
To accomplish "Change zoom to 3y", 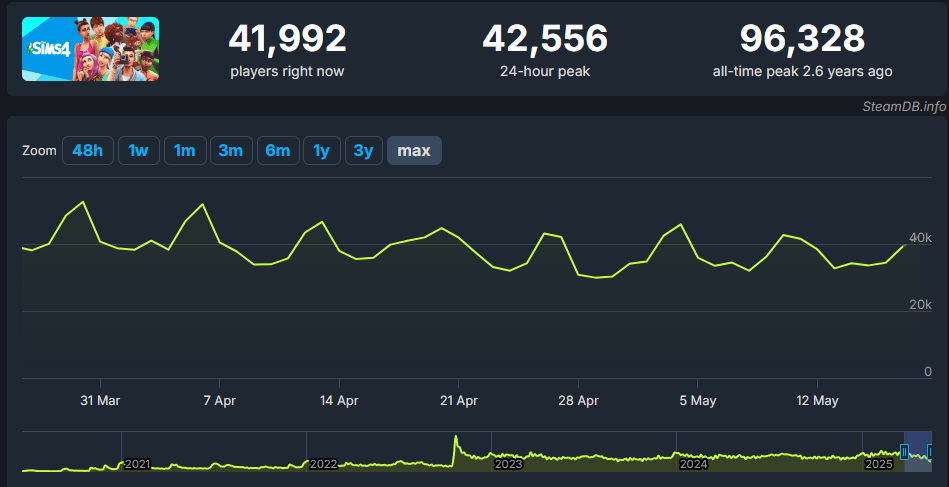I will (x=364, y=150).
